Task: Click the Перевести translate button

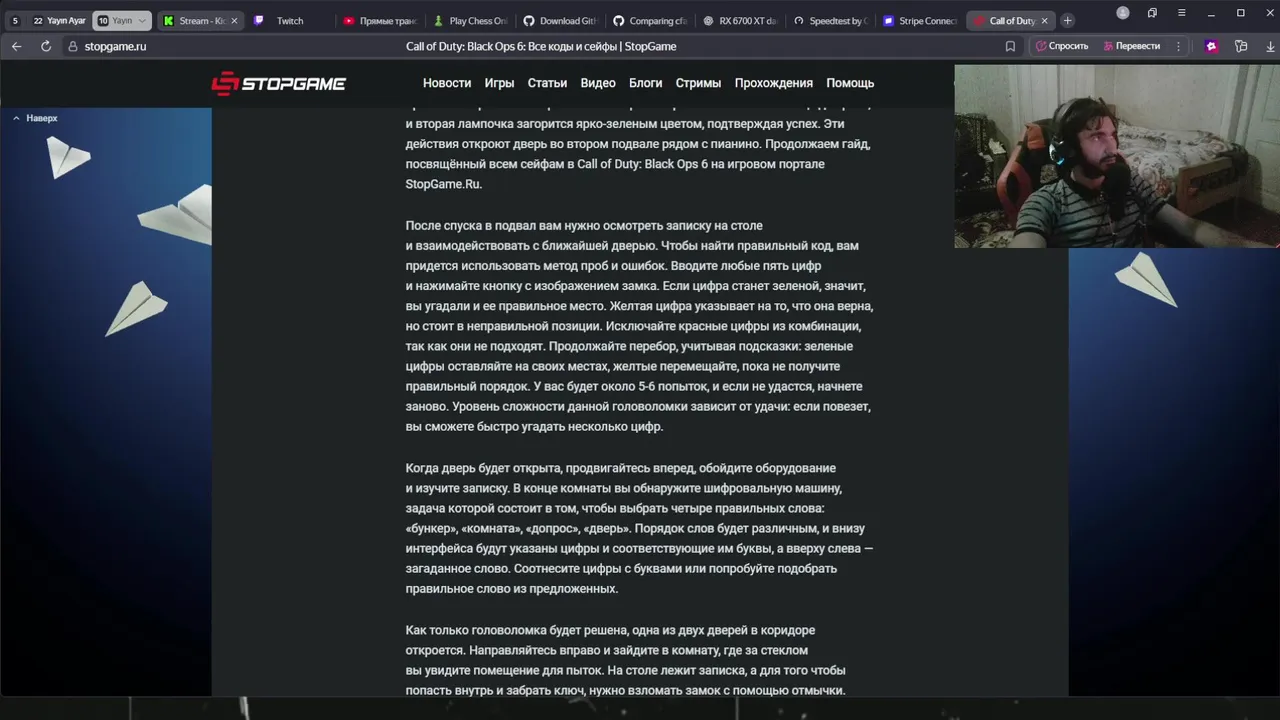Action: click(1131, 46)
